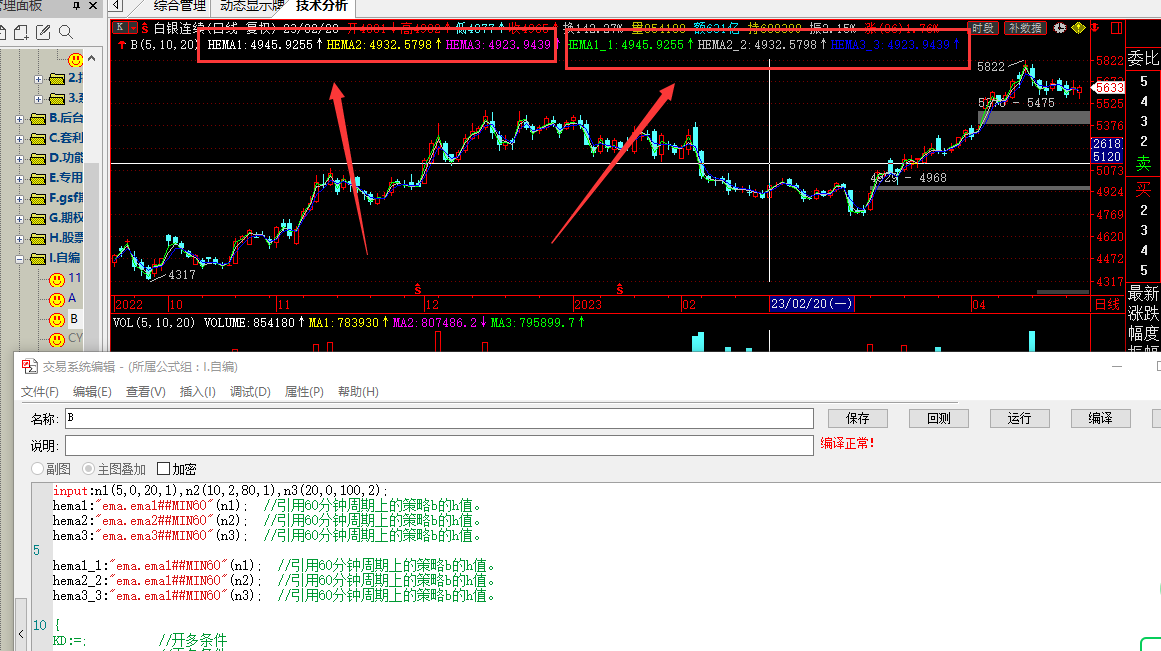Click the code editor left scroll arrow

(x=21, y=634)
